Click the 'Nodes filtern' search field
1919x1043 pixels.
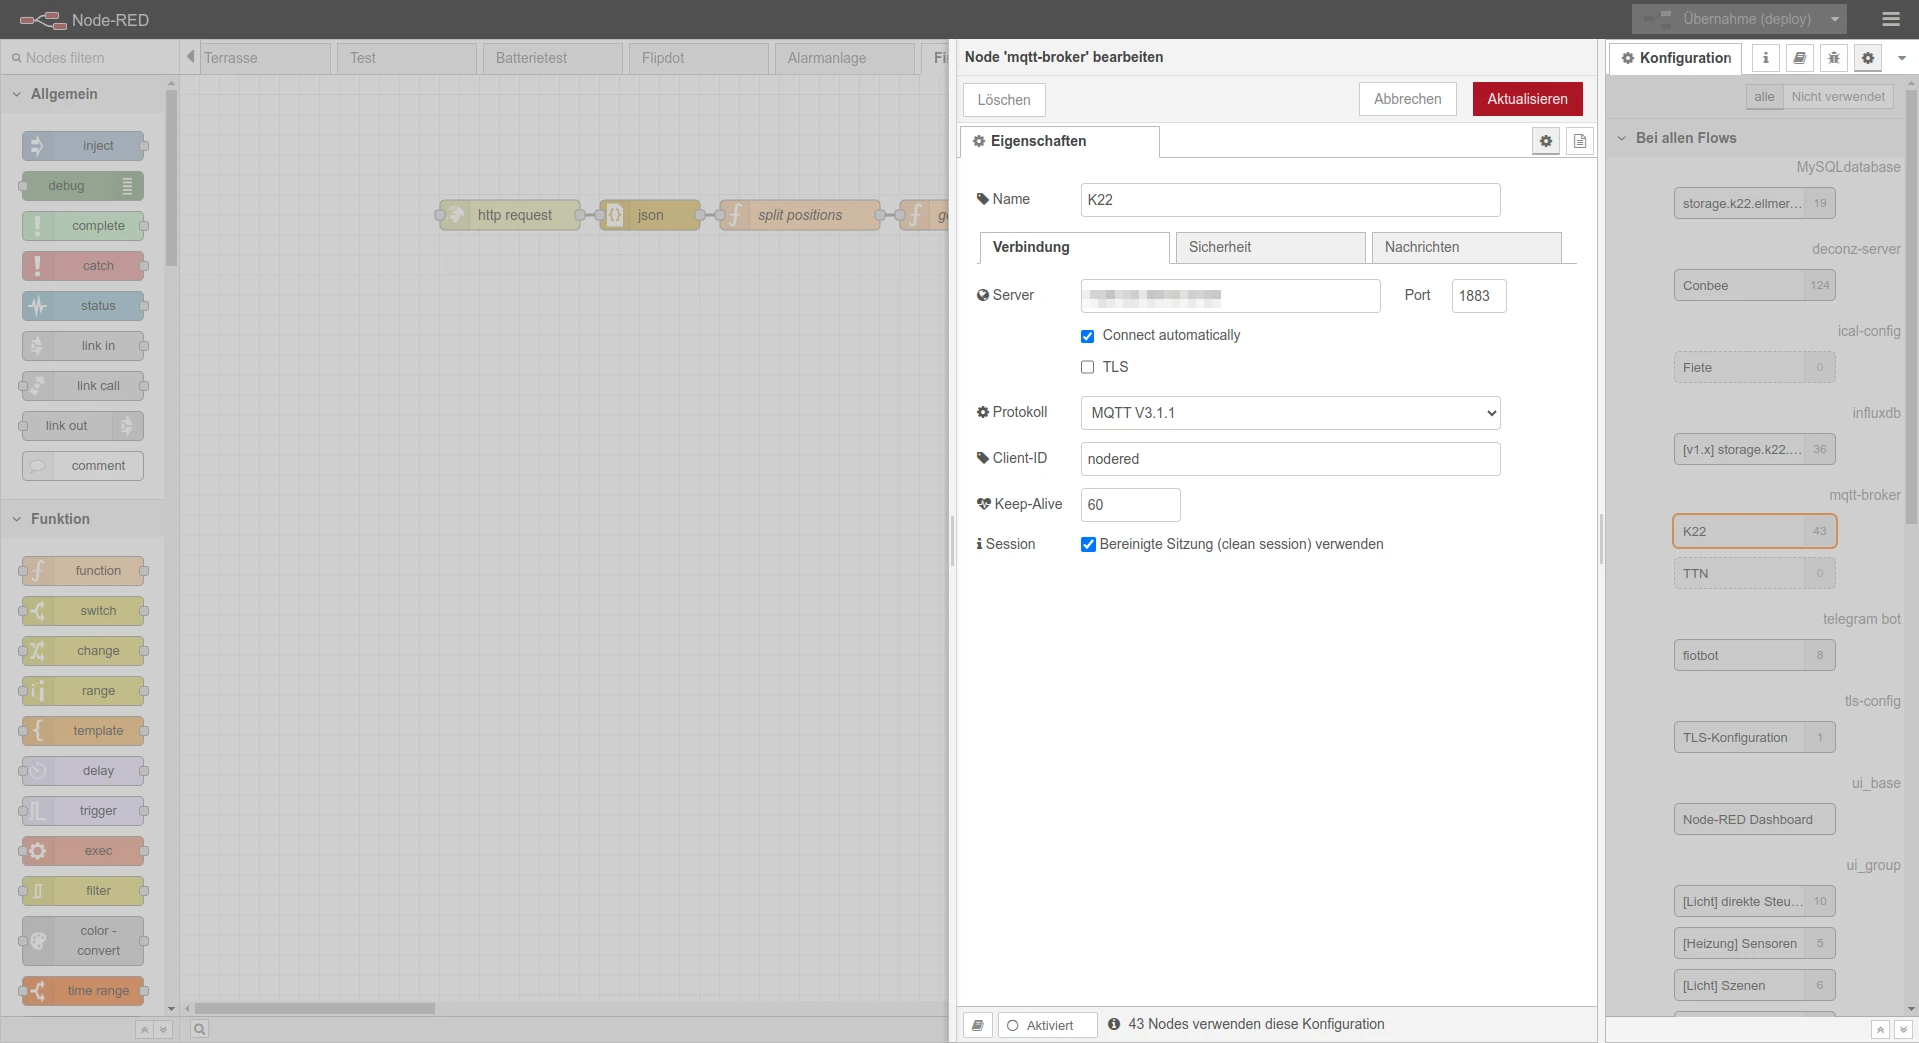(x=90, y=58)
